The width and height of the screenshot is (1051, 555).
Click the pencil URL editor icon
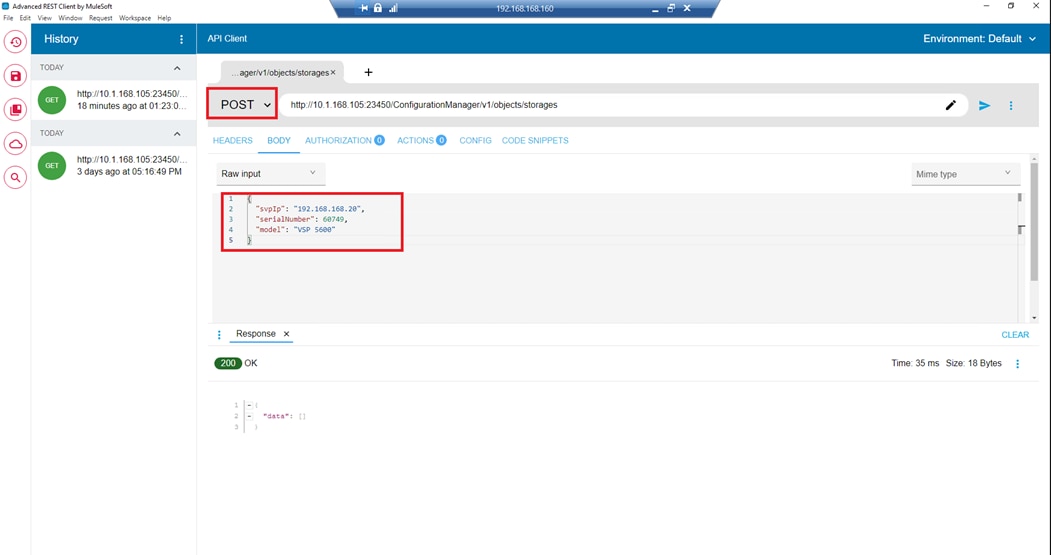pos(950,105)
